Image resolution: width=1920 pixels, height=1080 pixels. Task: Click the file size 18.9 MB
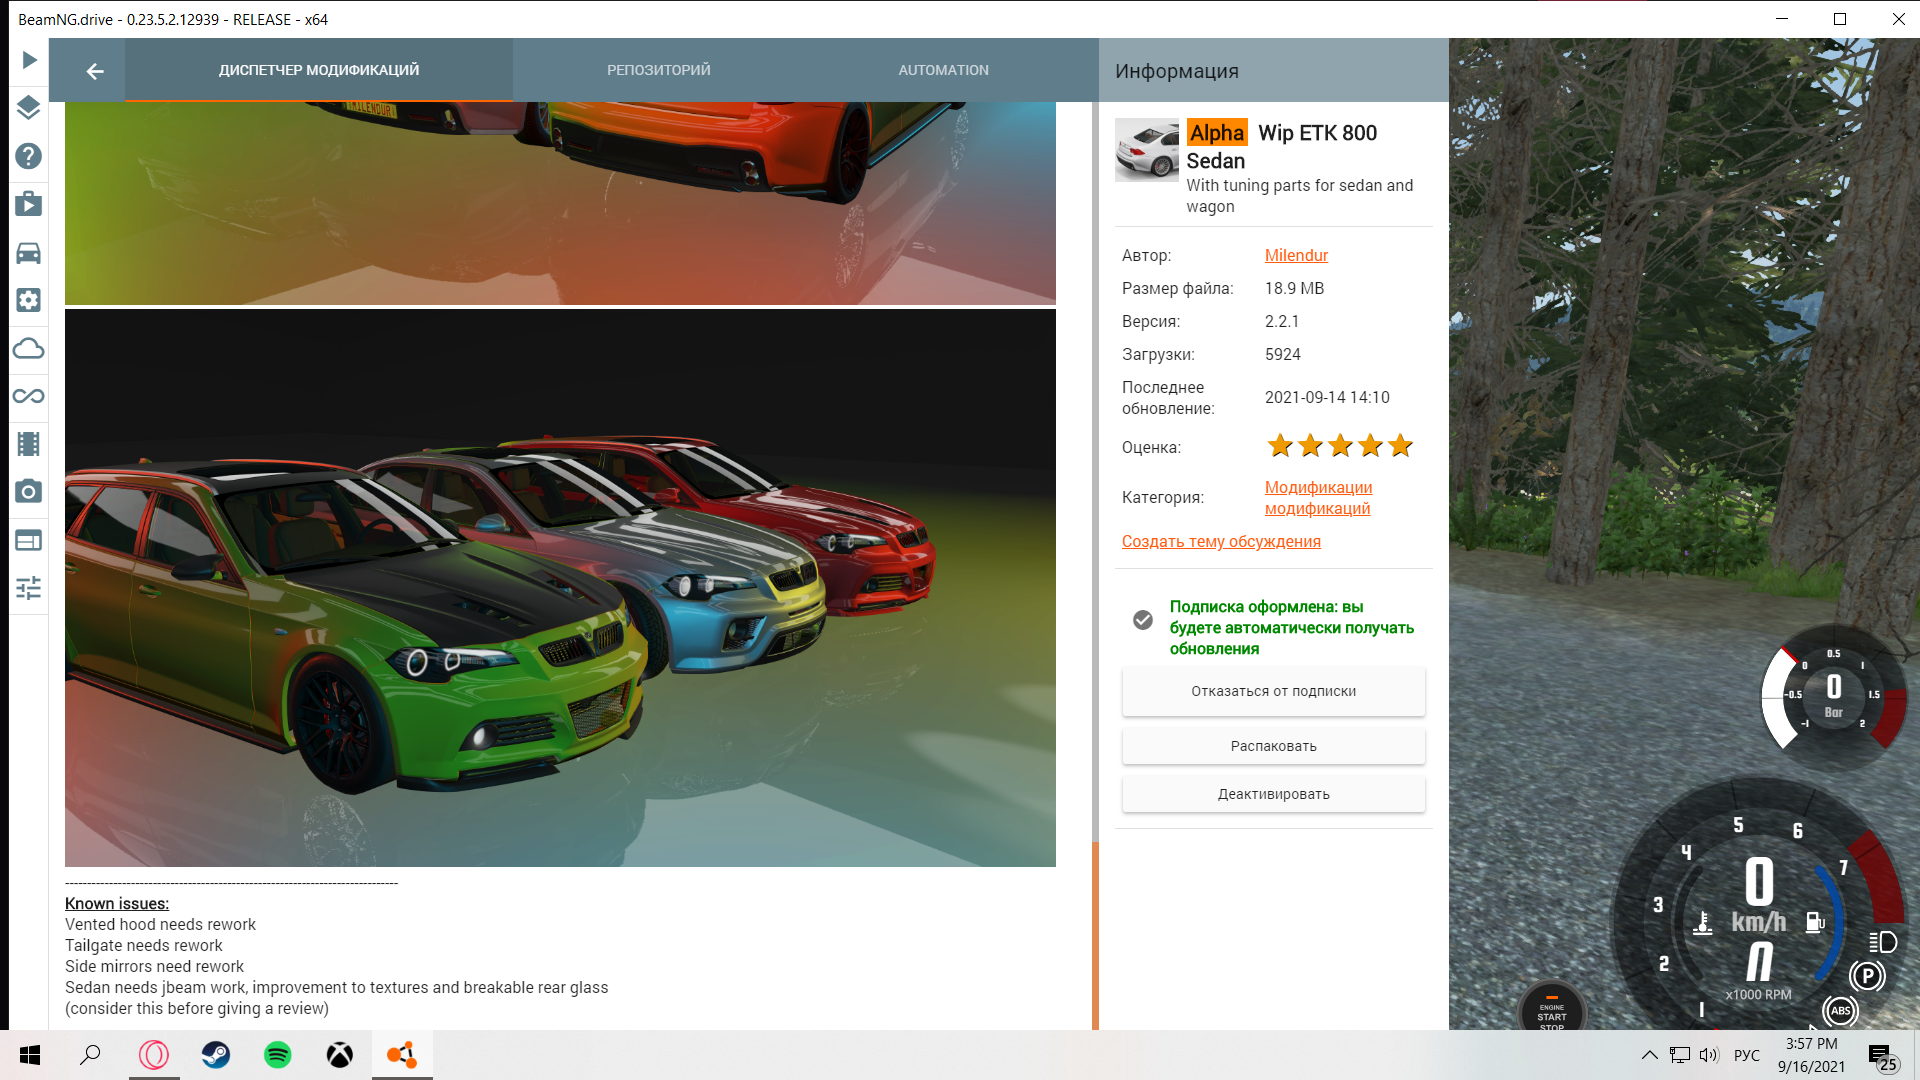1294,288
